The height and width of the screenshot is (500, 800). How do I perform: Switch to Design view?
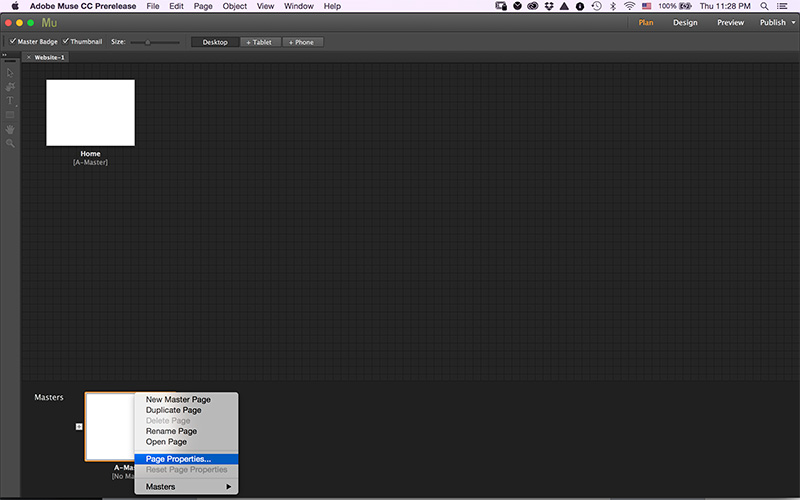pos(685,23)
